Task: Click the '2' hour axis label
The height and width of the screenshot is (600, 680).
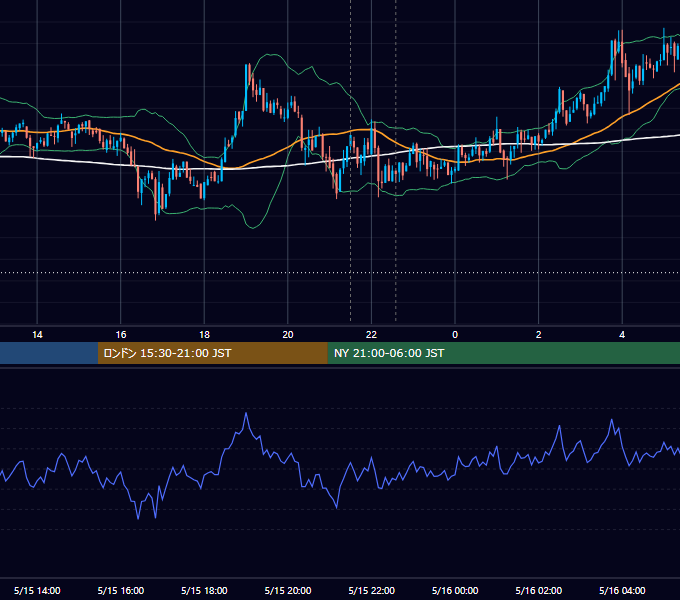Action: coord(538,335)
